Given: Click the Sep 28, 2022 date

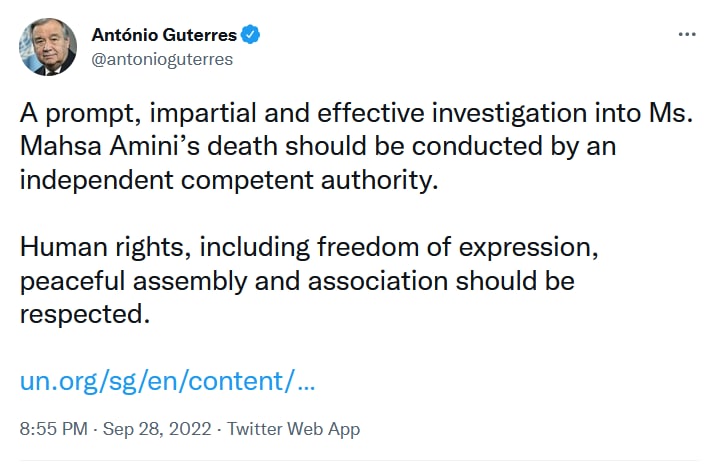Looking at the screenshot, I should click(x=156, y=429).
